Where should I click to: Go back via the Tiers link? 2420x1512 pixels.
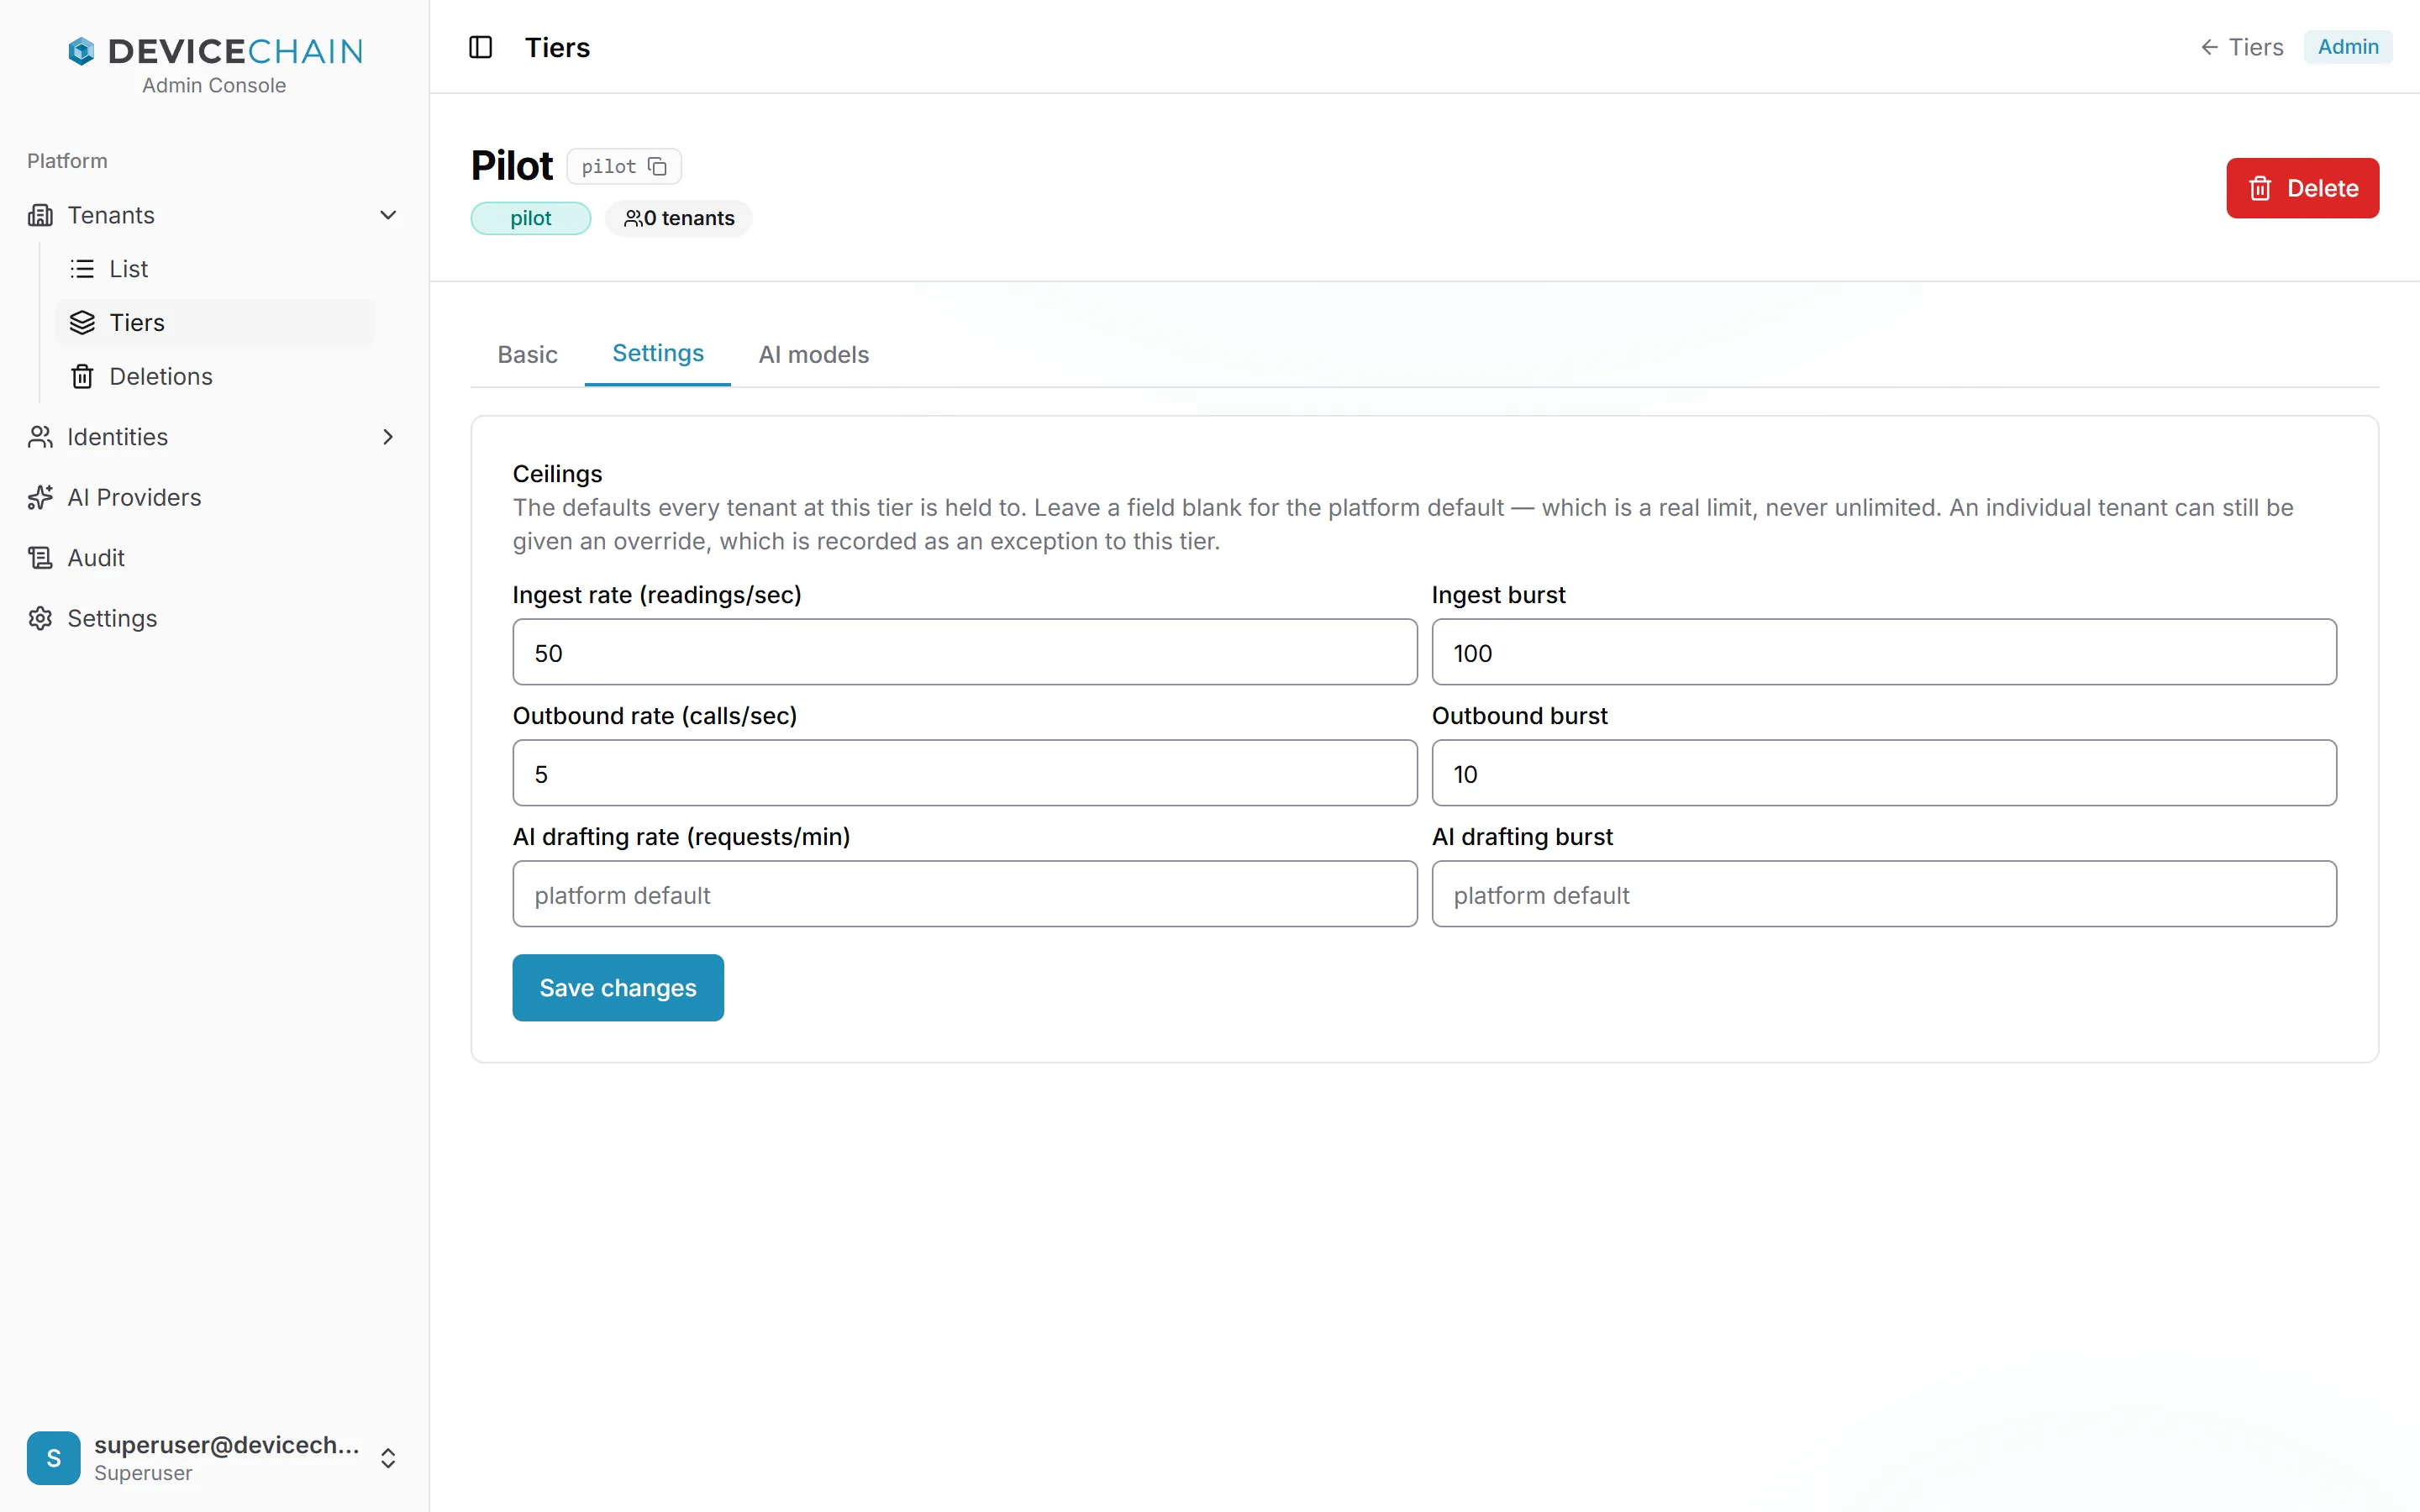[2242, 47]
